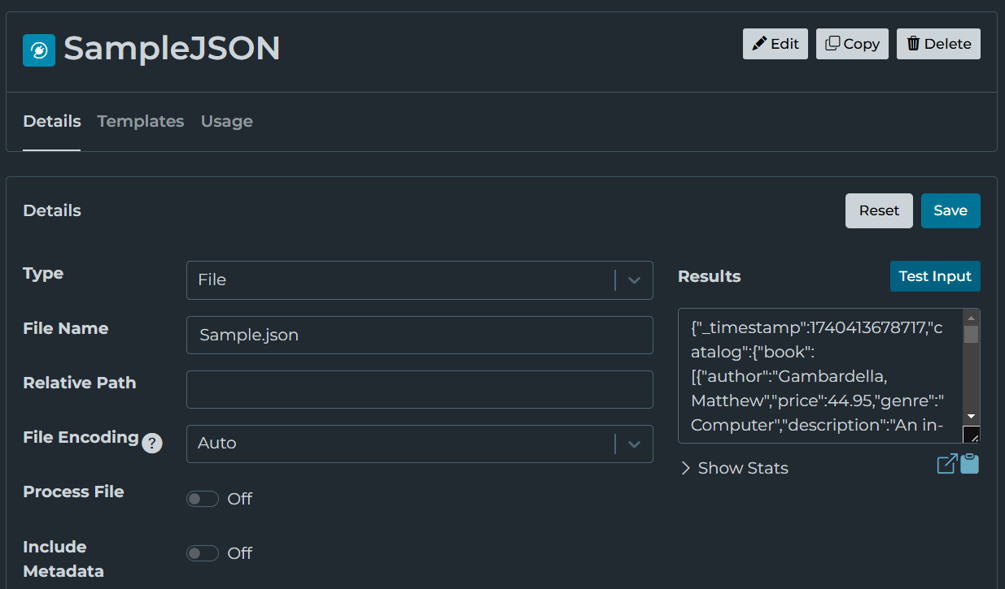Enable the Process File toggle
Screen dimensions: 1005x589
pyautogui.click(x=202, y=498)
